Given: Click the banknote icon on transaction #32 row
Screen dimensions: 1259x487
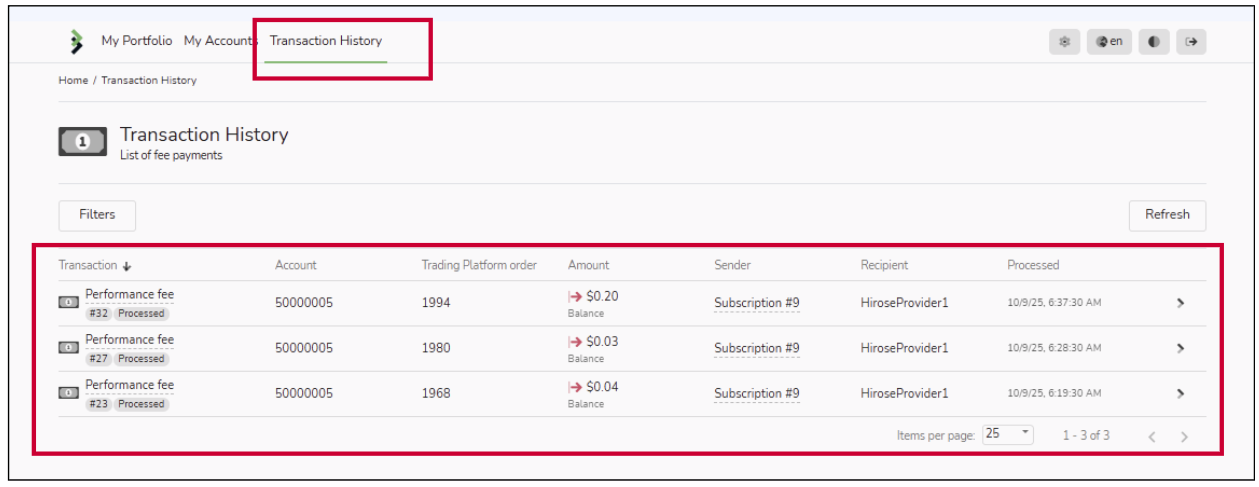Looking at the screenshot, I should 68,302.
